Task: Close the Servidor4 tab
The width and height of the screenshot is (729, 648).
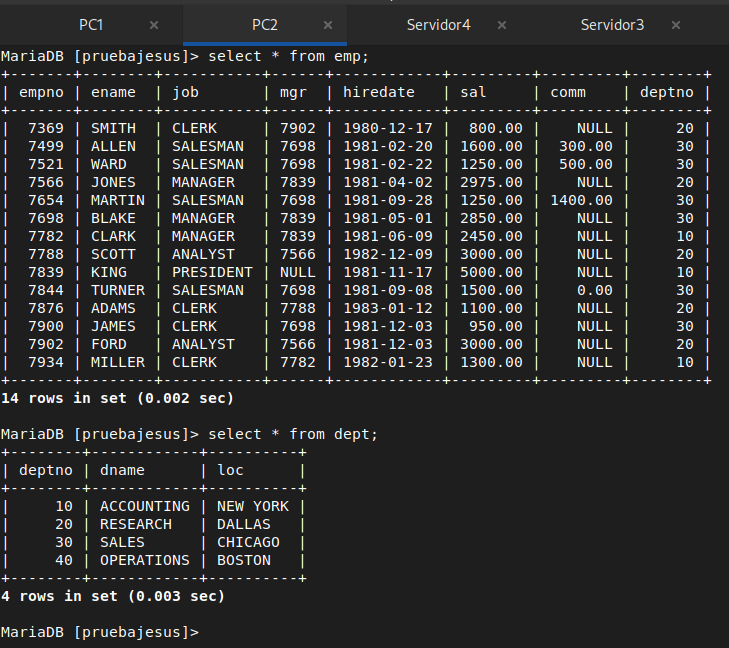Action: point(502,25)
